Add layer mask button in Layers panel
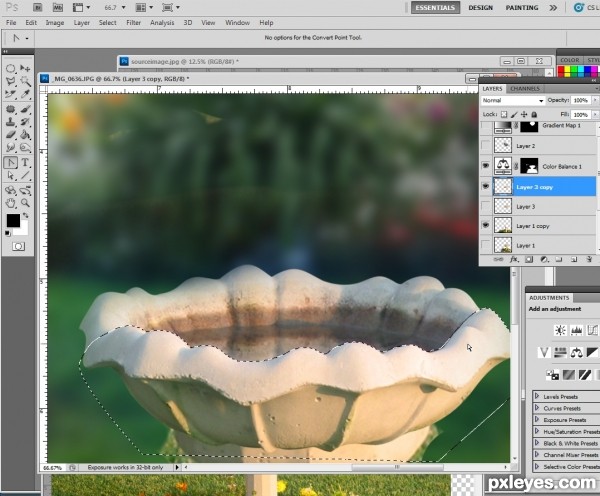The width and height of the screenshot is (600, 496). click(529, 259)
